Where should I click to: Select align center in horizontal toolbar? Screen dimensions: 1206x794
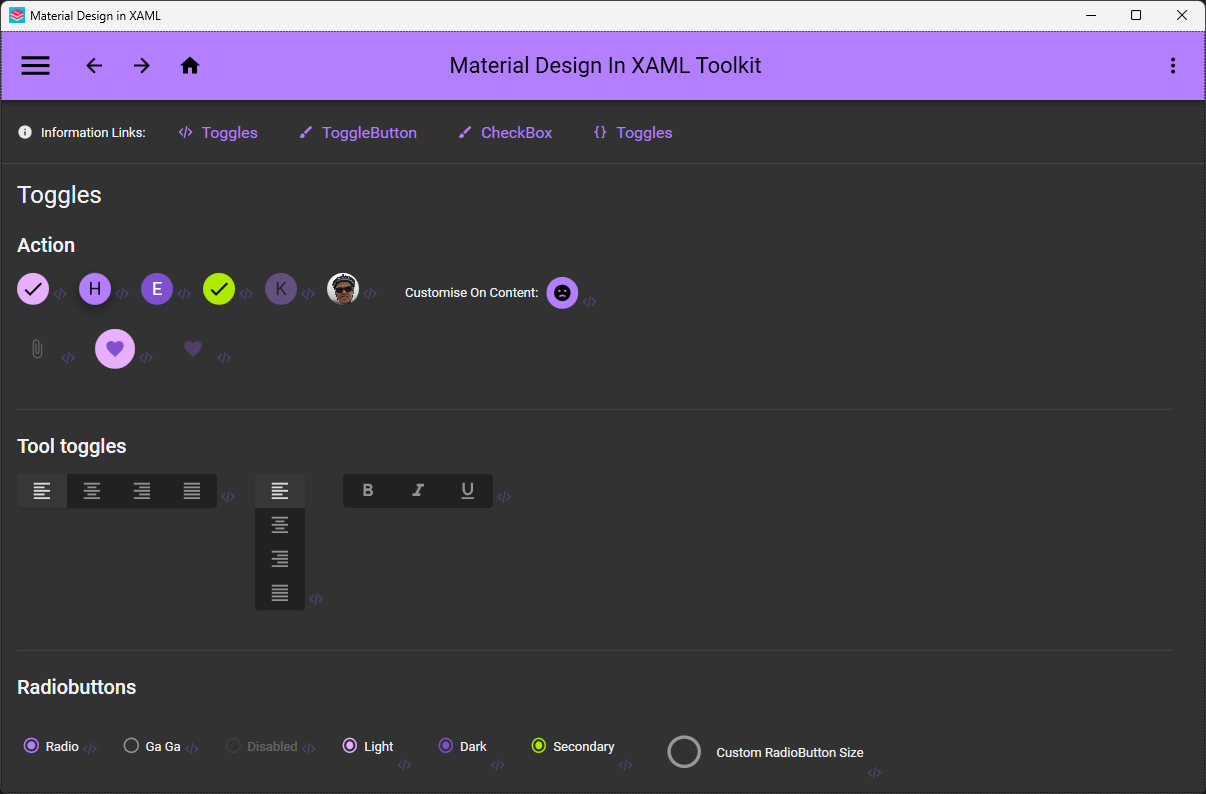click(92, 491)
